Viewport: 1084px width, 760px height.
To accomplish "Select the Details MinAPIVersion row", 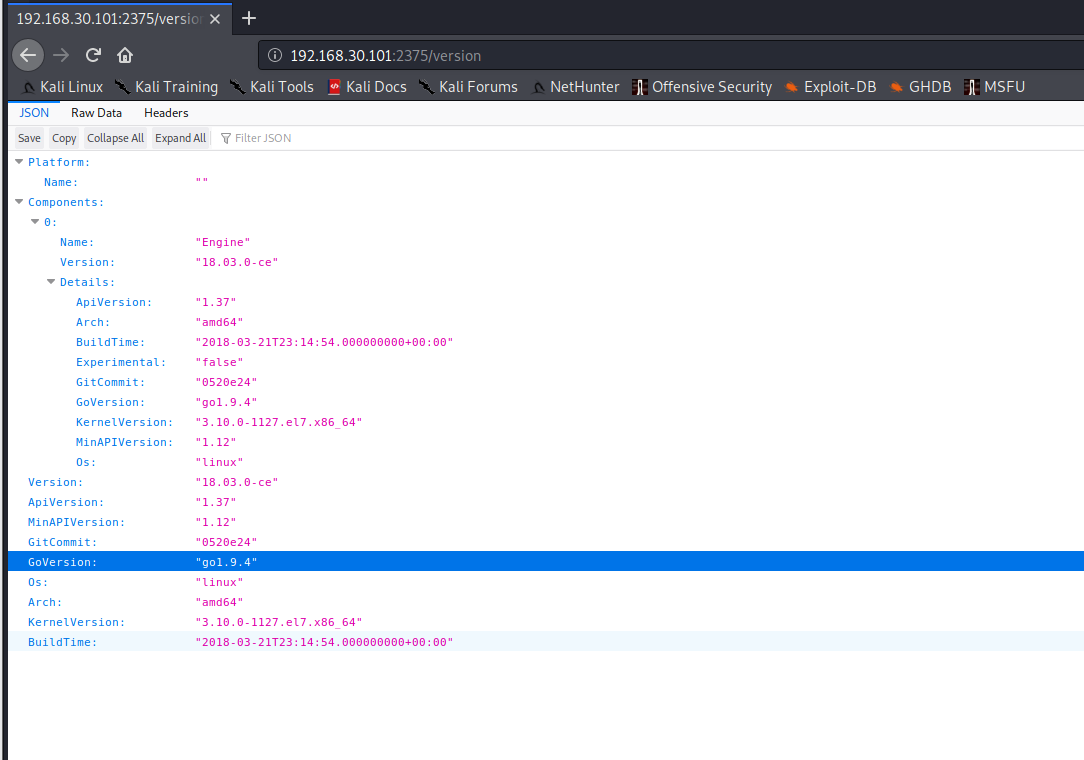I will coord(546,442).
